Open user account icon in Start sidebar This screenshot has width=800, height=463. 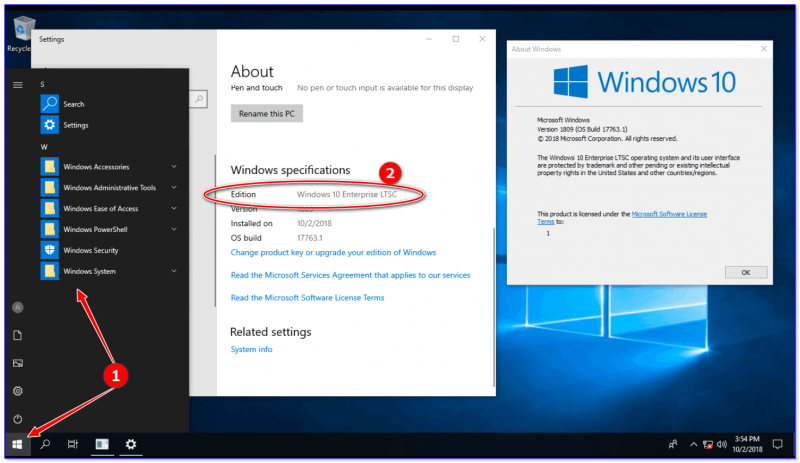(17, 307)
